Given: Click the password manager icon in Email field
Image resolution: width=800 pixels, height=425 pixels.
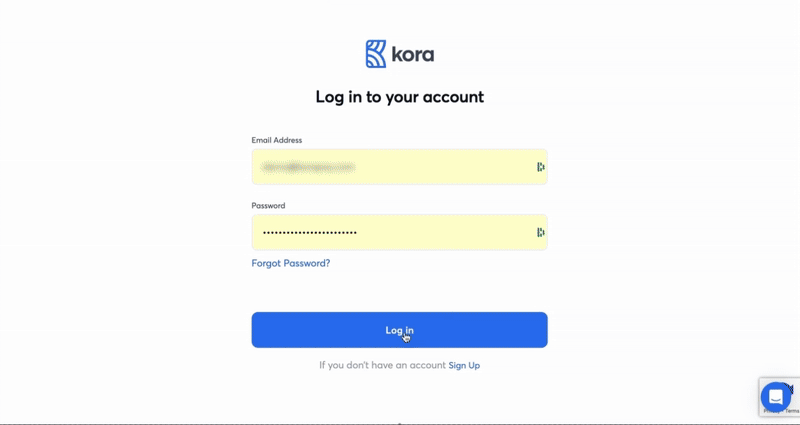Looking at the screenshot, I should (x=540, y=167).
